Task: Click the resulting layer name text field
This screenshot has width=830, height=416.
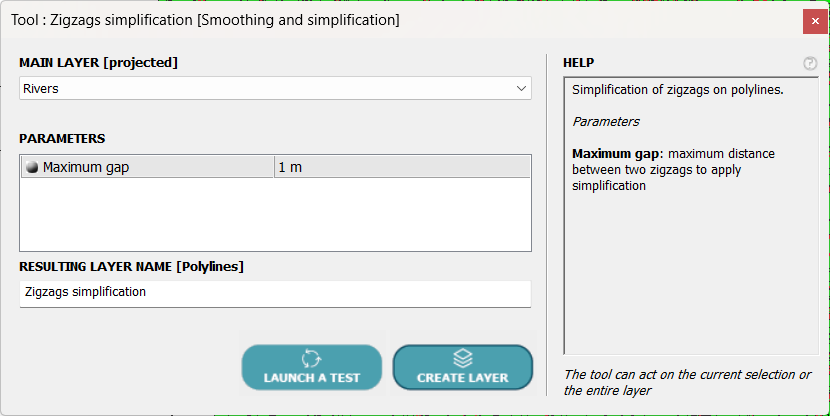Action: pyautogui.click(x=275, y=293)
